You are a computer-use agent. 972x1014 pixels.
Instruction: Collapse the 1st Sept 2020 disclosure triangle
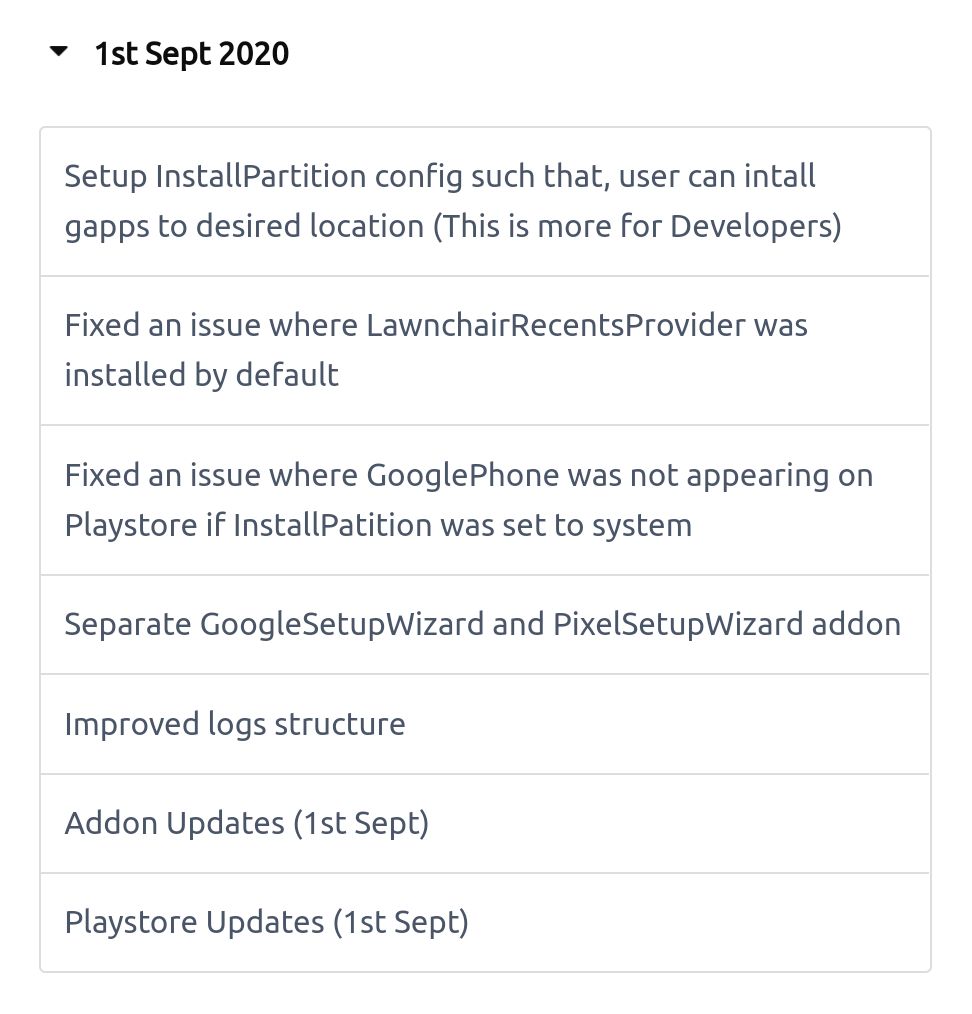click(x=59, y=52)
